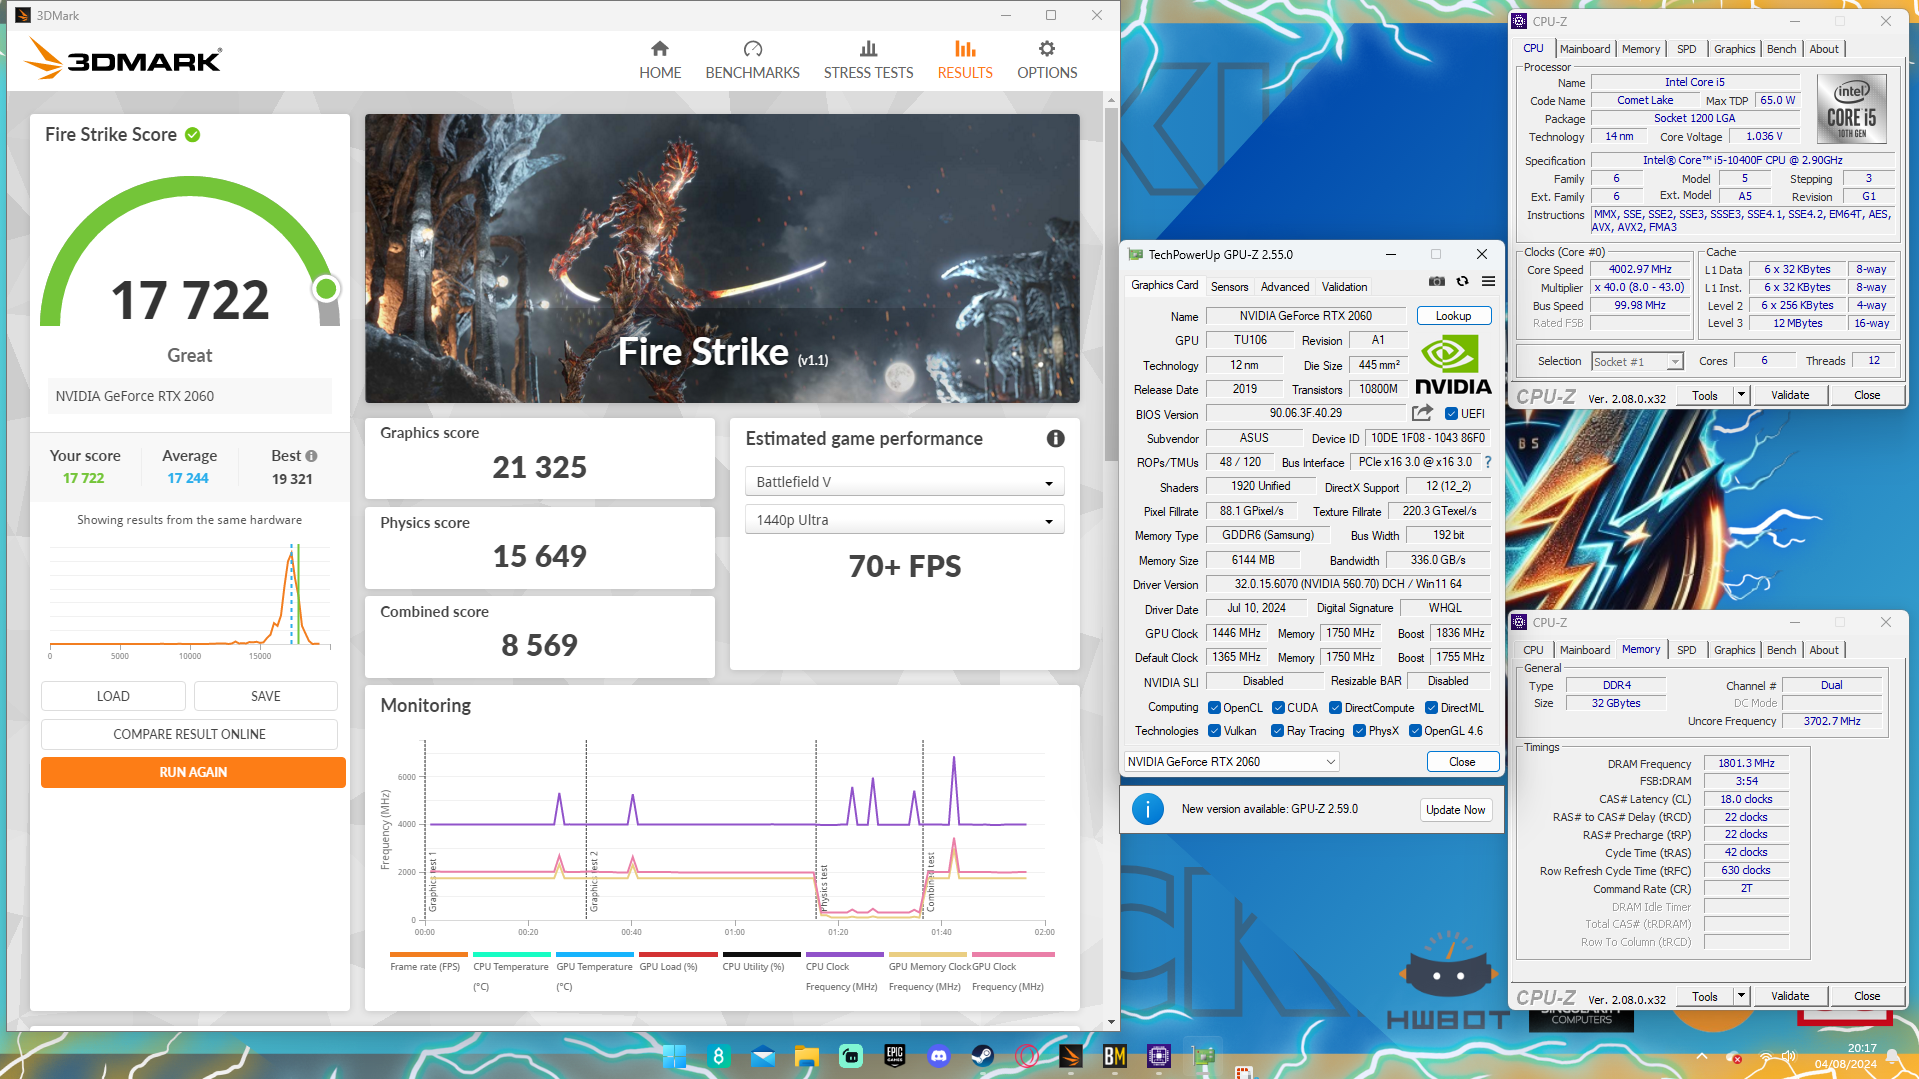The width and height of the screenshot is (1919, 1079).
Task: Open the Socket #1 selection dropdown
Action: (x=1637, y=362)
